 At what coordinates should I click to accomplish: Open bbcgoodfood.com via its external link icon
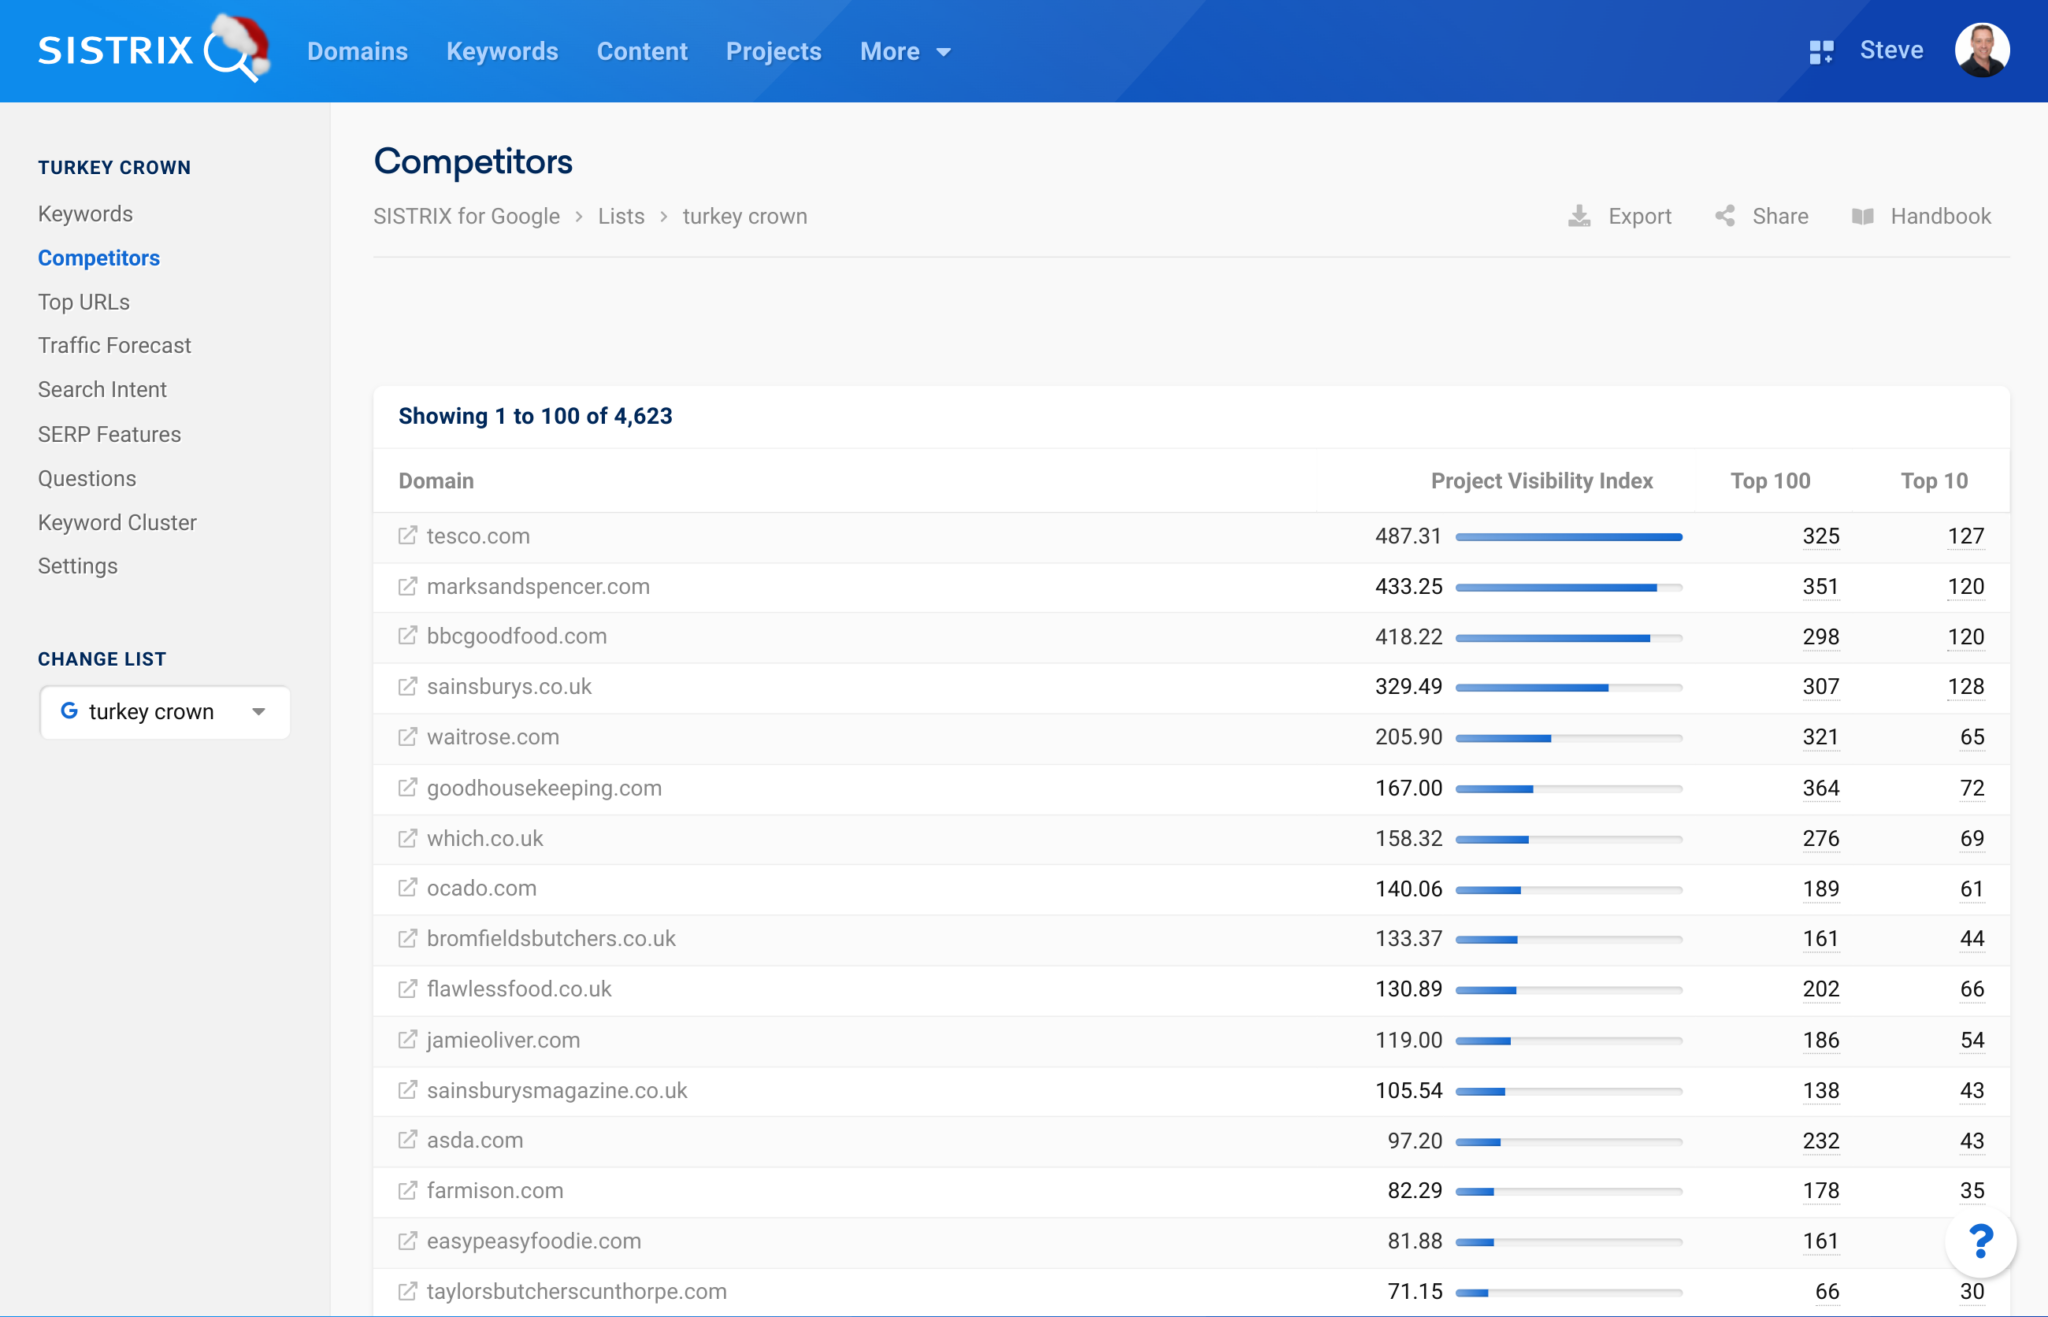pos(406,636)
